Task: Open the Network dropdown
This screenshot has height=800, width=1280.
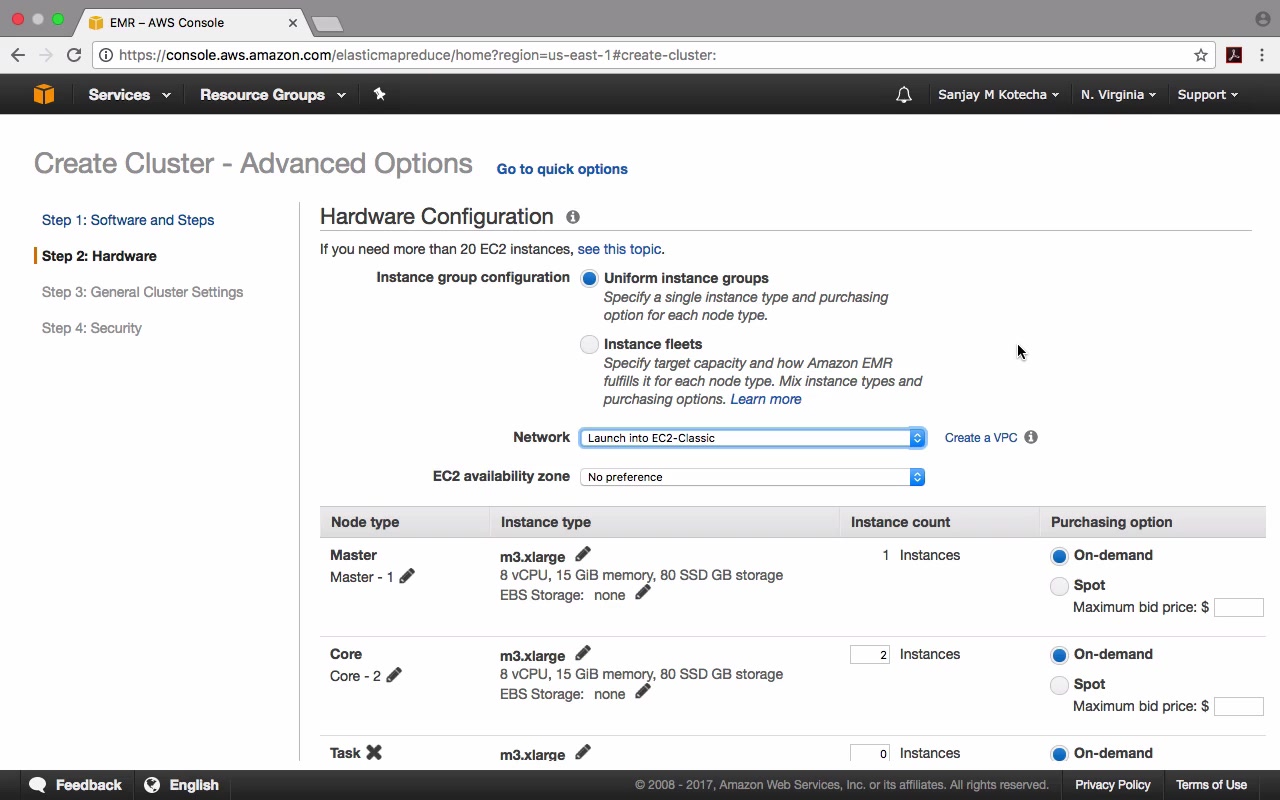Action: 752,438
